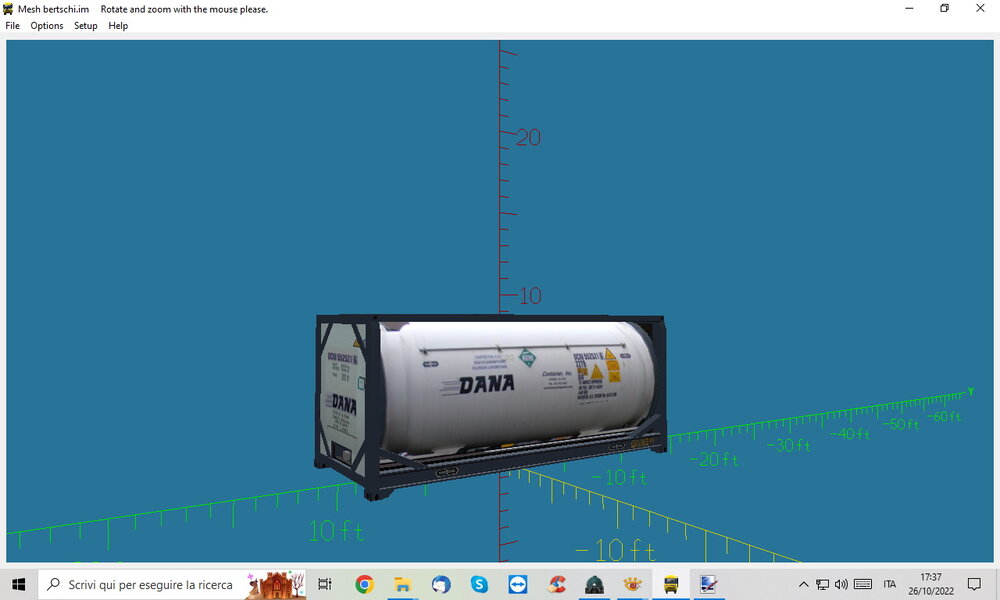Open Task View from the taskbar
1000x600 pixels.
coord(325,584)
